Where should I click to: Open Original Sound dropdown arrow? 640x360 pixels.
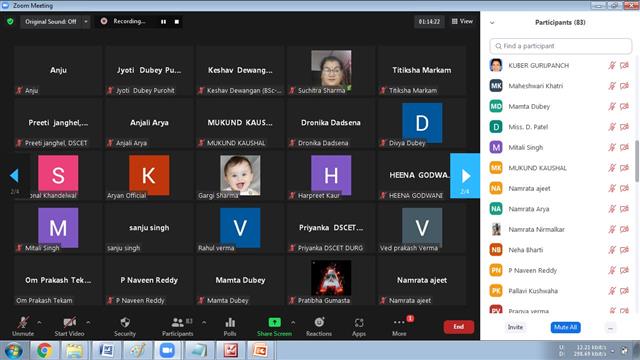[x=86, y=22]
